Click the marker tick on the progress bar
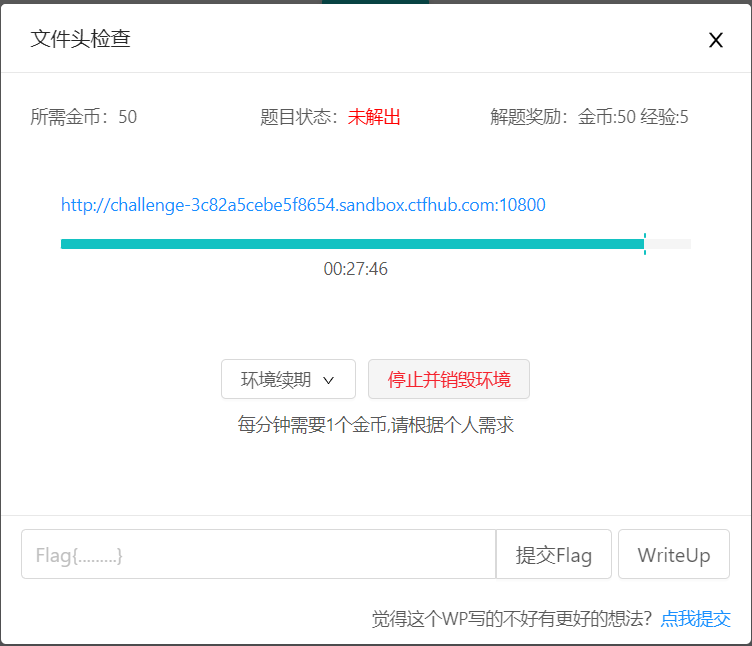Viewport: 752px width, 646px height. coord(645,244)
